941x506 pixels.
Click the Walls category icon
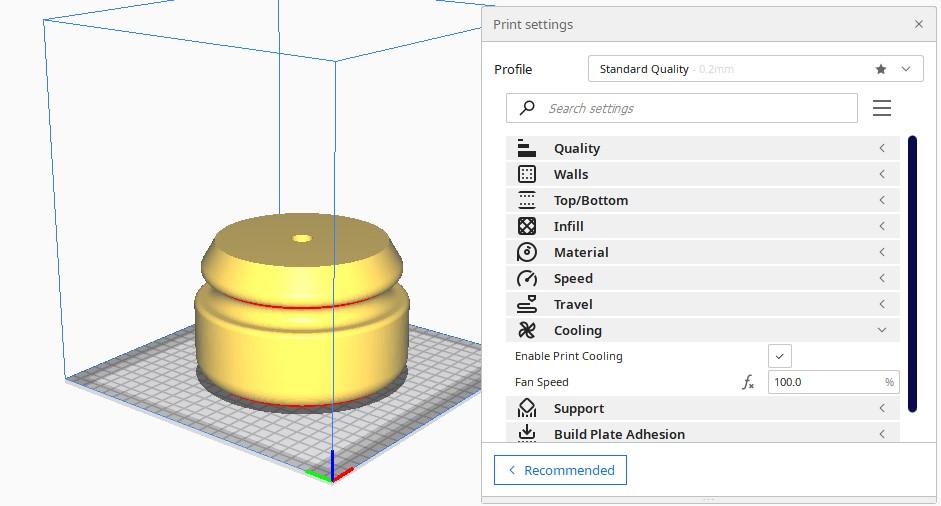pos(526,174)
